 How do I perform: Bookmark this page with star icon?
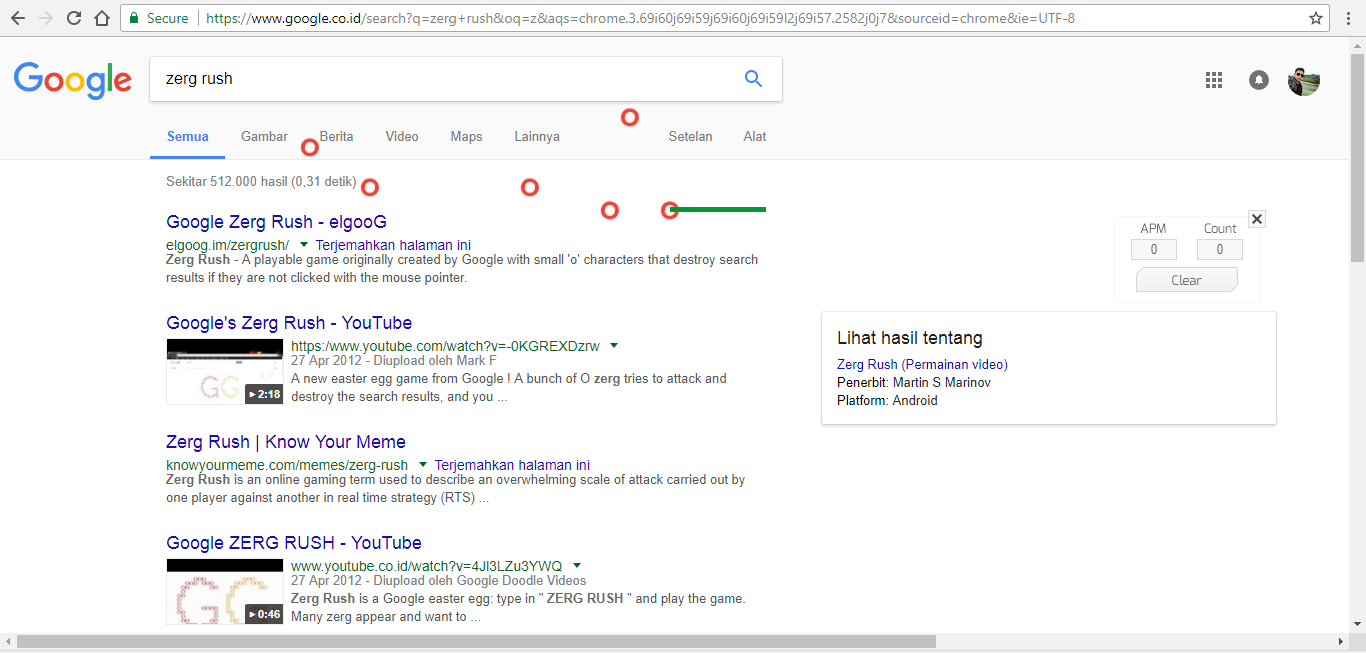coord(1316,18)
